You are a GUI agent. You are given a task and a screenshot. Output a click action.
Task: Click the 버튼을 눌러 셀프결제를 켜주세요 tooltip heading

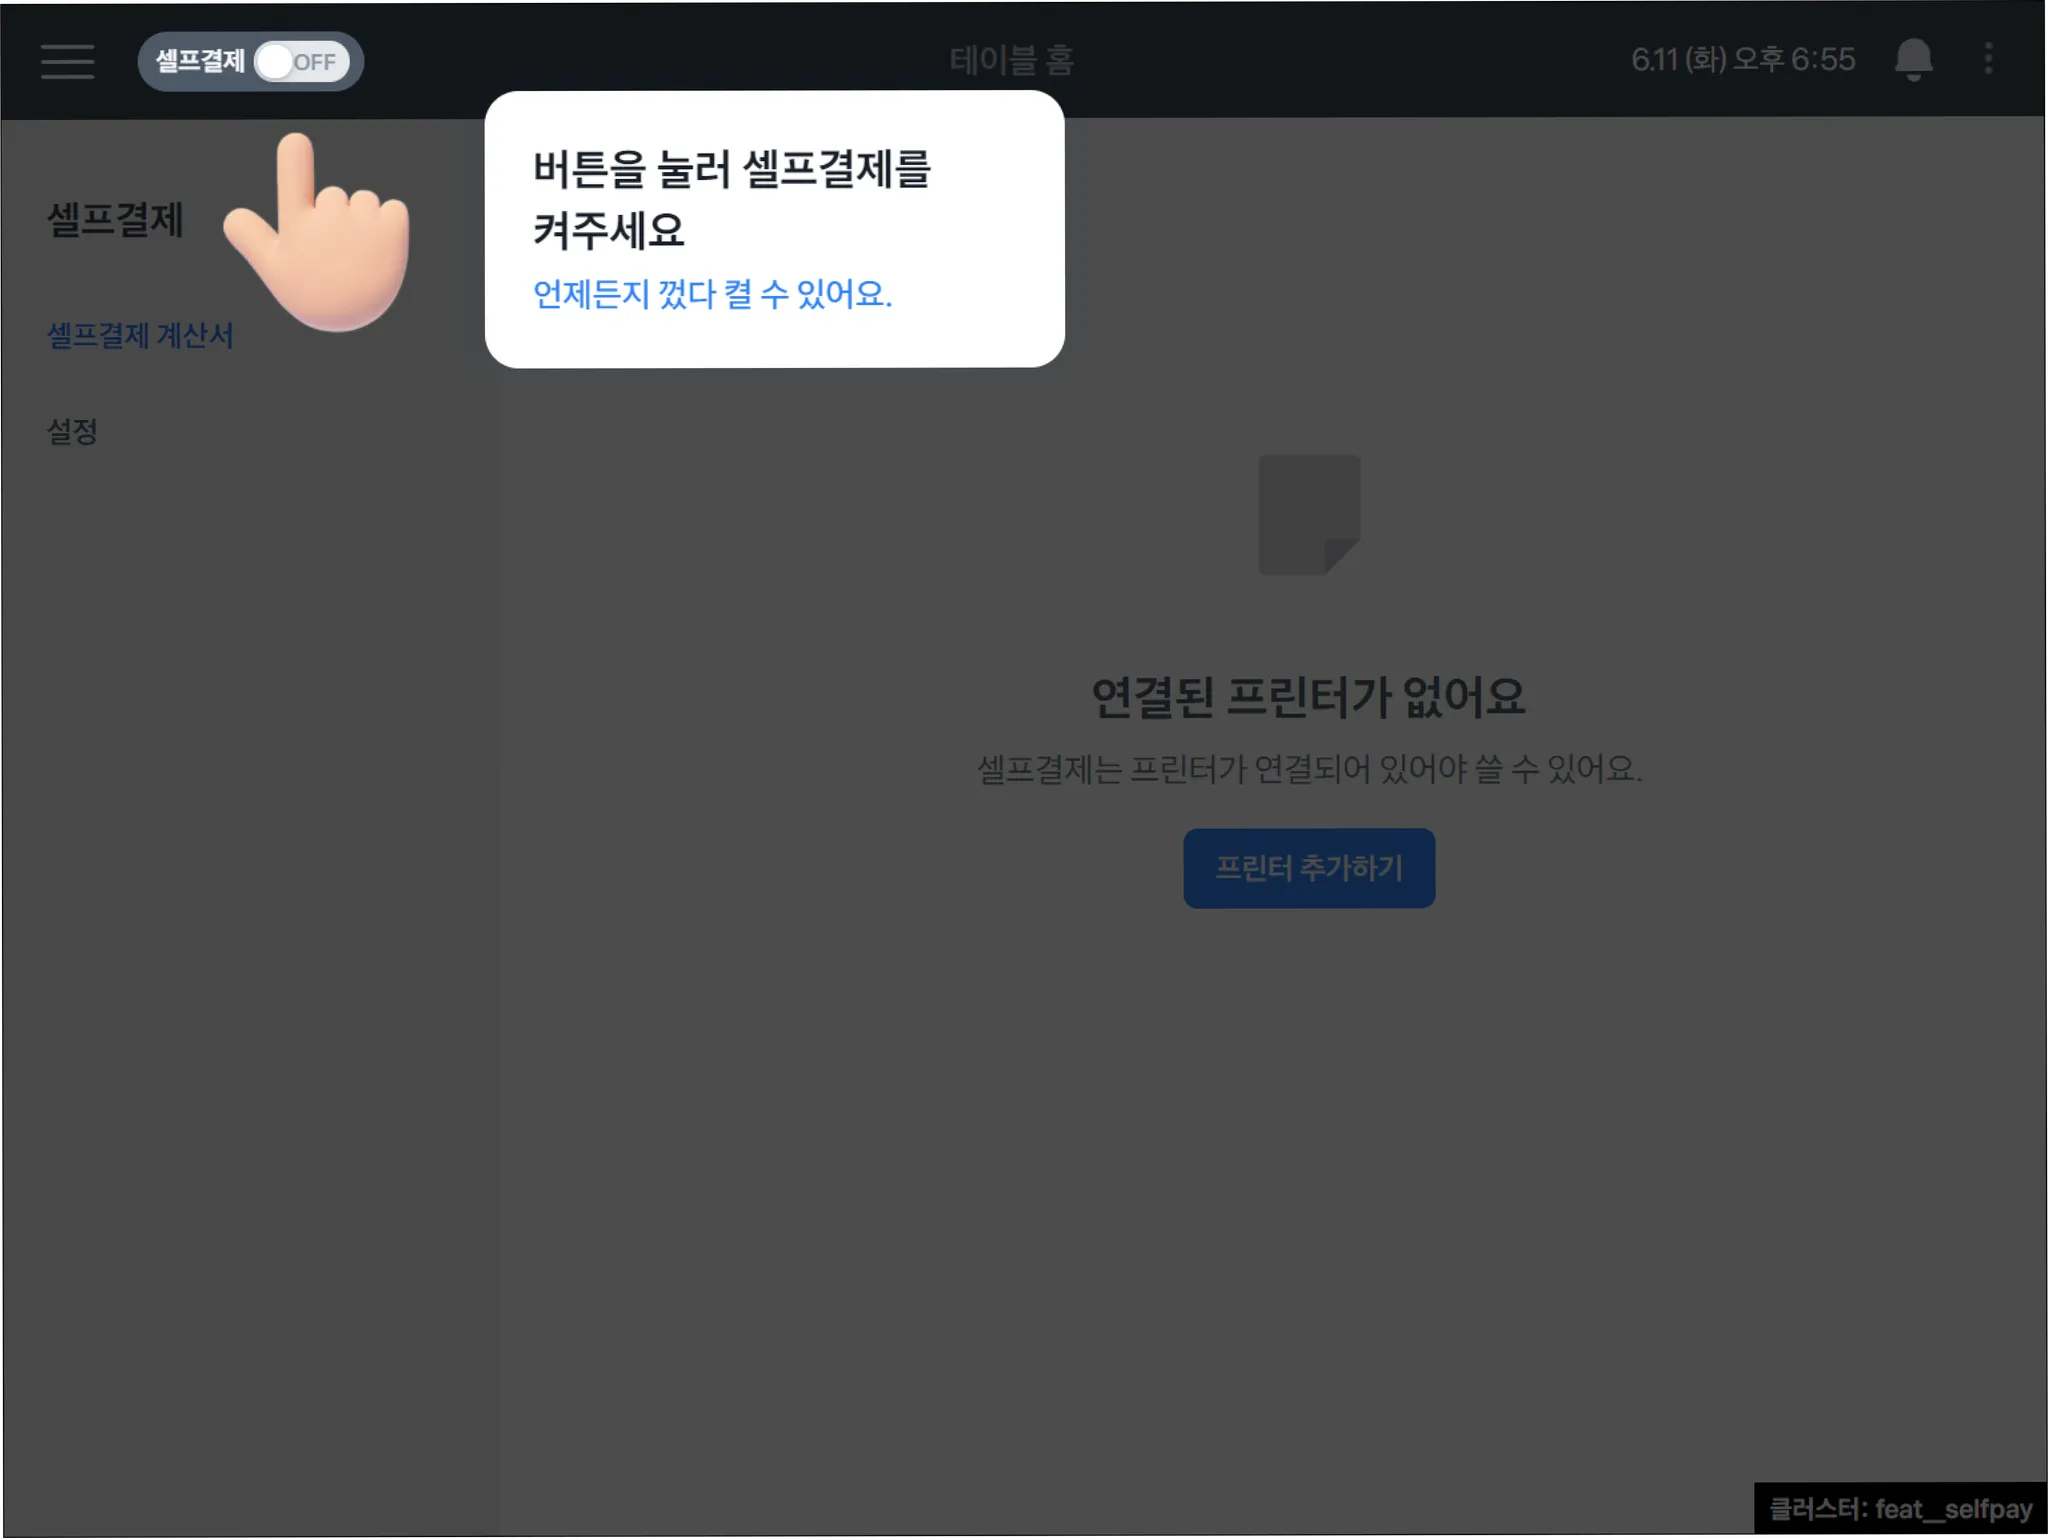point(731,198)
